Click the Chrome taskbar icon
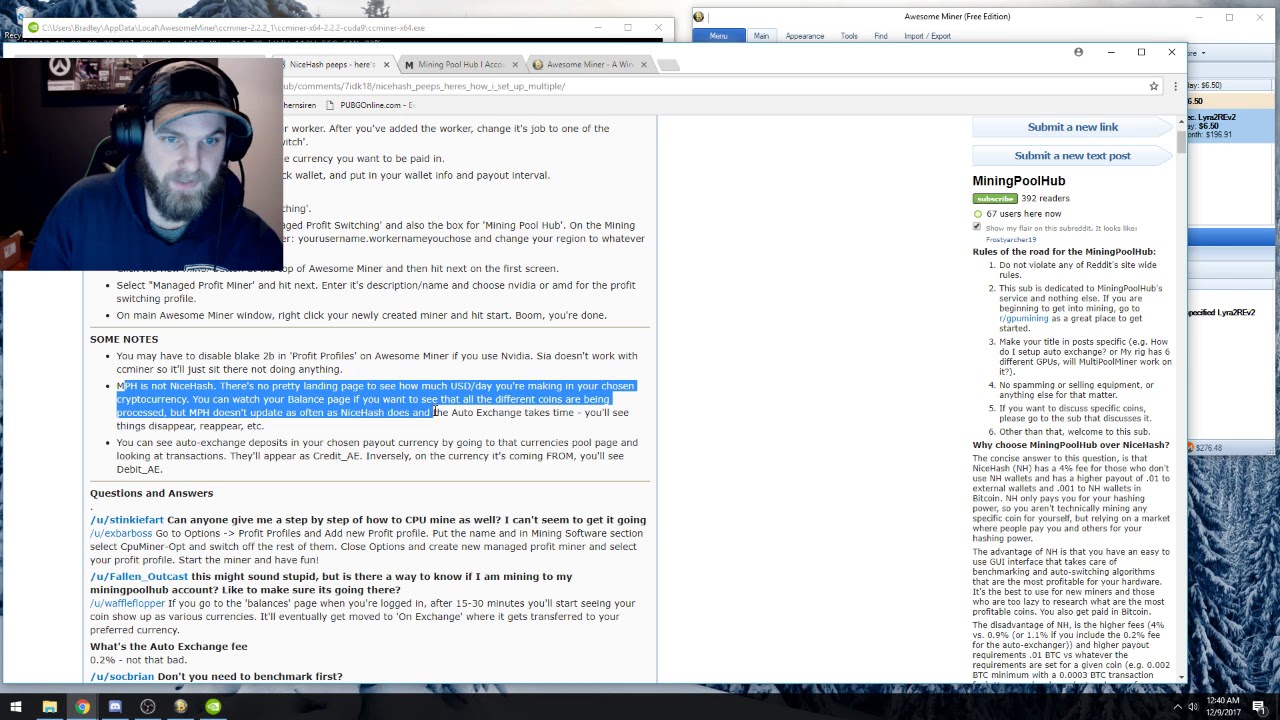 (x=82, y=707)
